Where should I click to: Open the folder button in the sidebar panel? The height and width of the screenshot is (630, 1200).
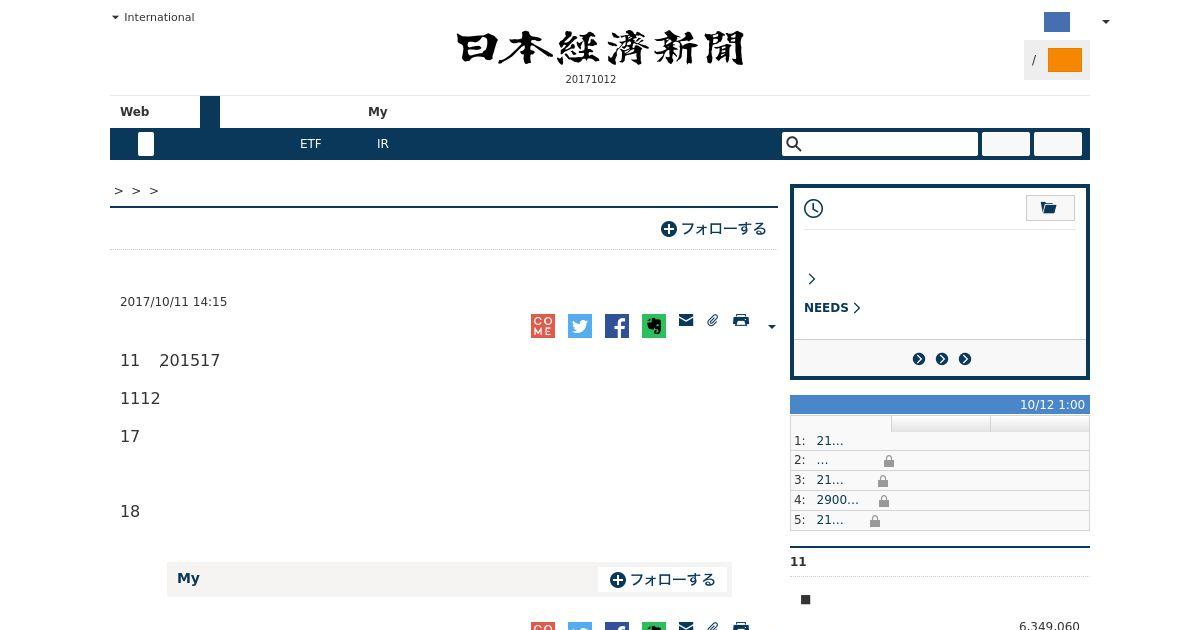[x=1050, y=208]
